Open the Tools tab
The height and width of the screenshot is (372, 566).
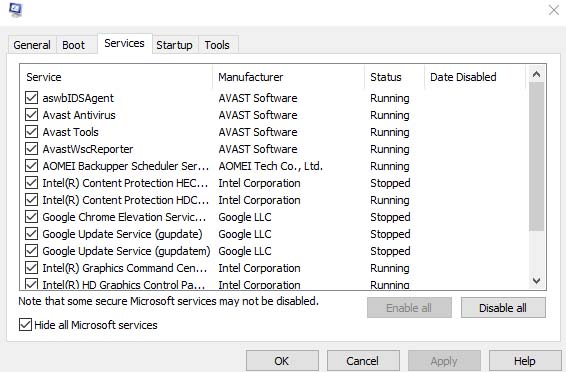(x=217, y=45)
